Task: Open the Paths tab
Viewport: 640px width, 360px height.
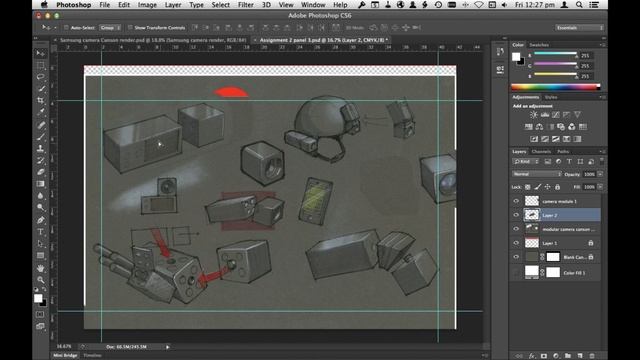Action: (x=563, y=152)
